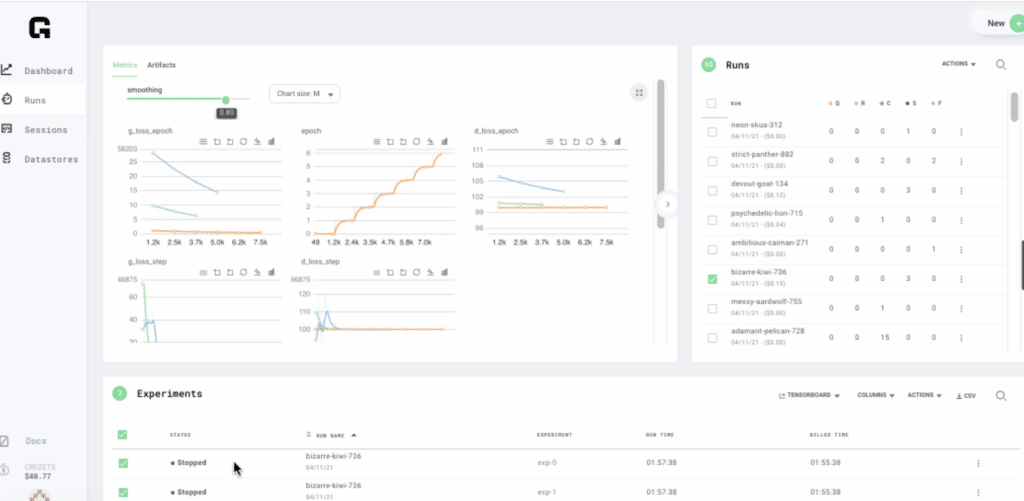Go to Dashboard in sidebar
The image size is (1024, 501).
pos(42,71)
